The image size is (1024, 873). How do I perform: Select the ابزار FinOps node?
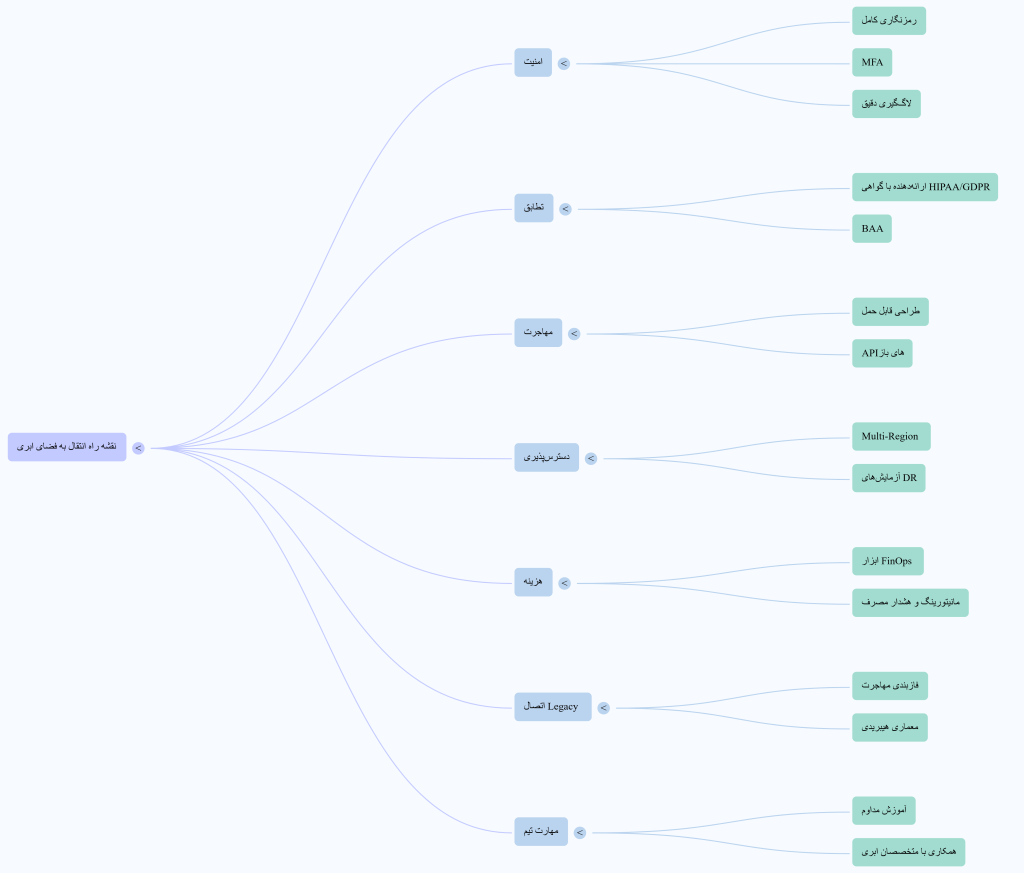pos(887,561)
